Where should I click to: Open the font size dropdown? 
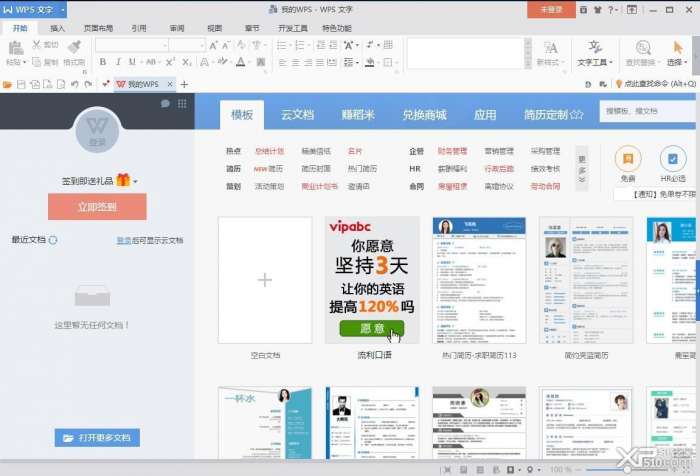click(x=202, y=46)
